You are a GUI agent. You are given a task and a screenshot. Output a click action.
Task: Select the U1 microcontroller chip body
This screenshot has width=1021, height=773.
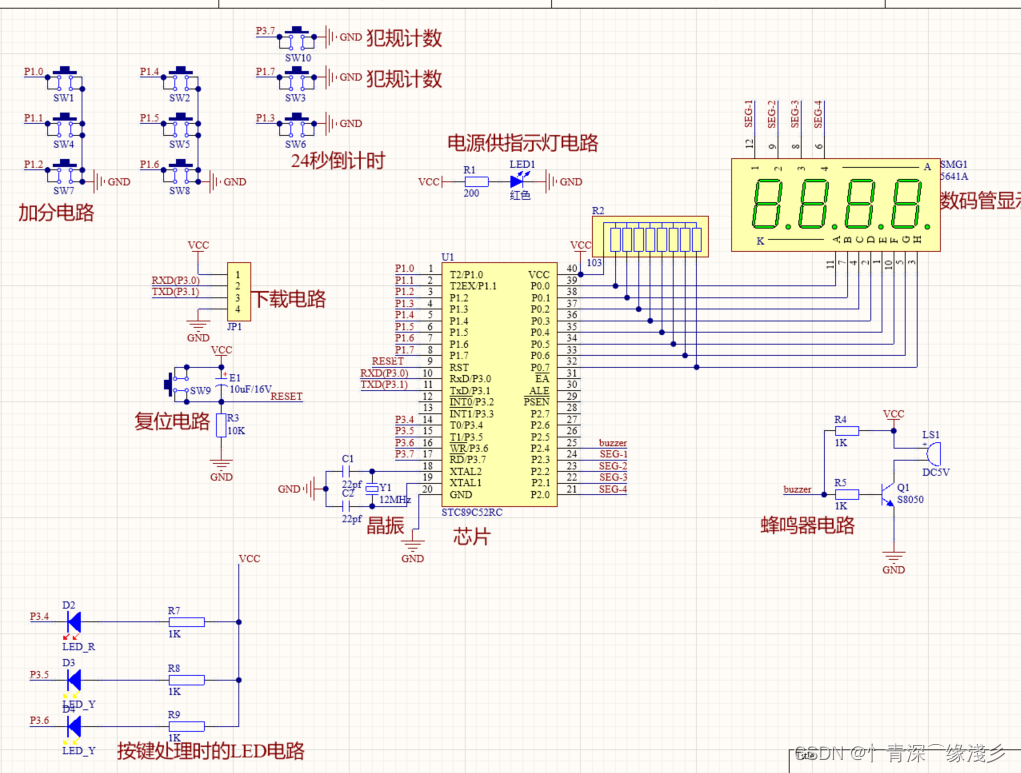tap(499, 384)
